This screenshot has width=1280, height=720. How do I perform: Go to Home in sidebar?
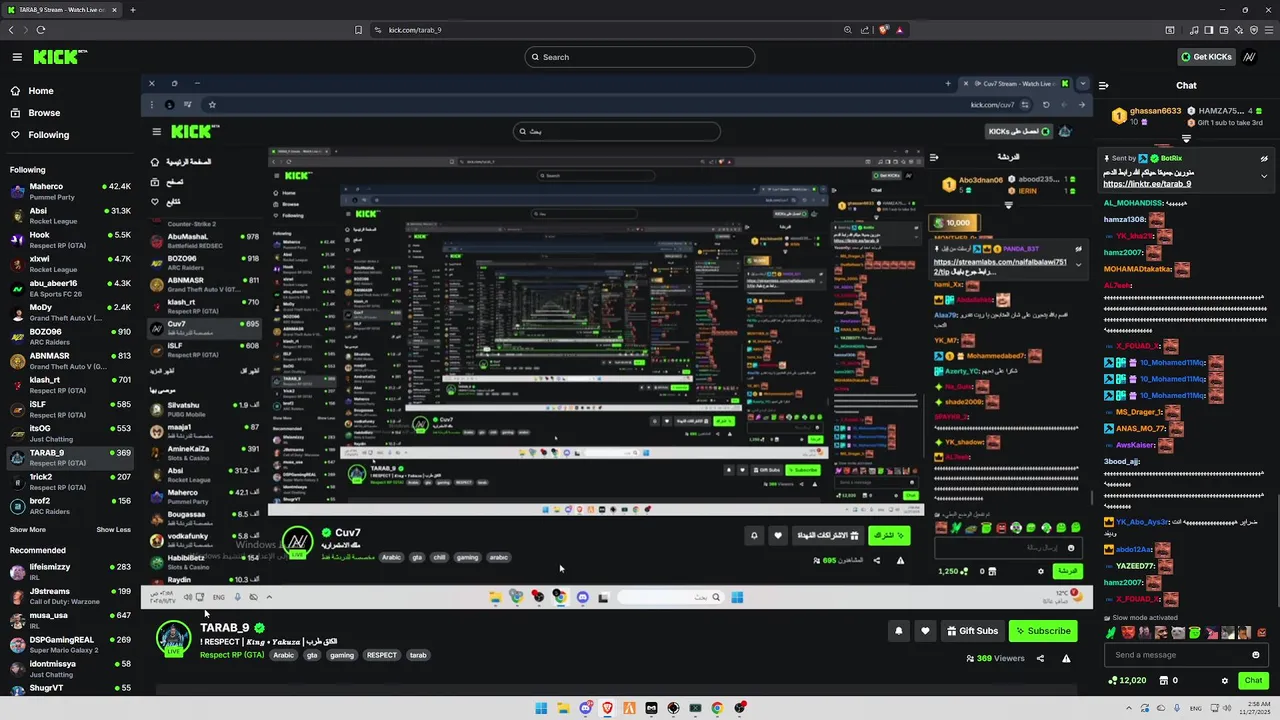(x=41, y=91)
